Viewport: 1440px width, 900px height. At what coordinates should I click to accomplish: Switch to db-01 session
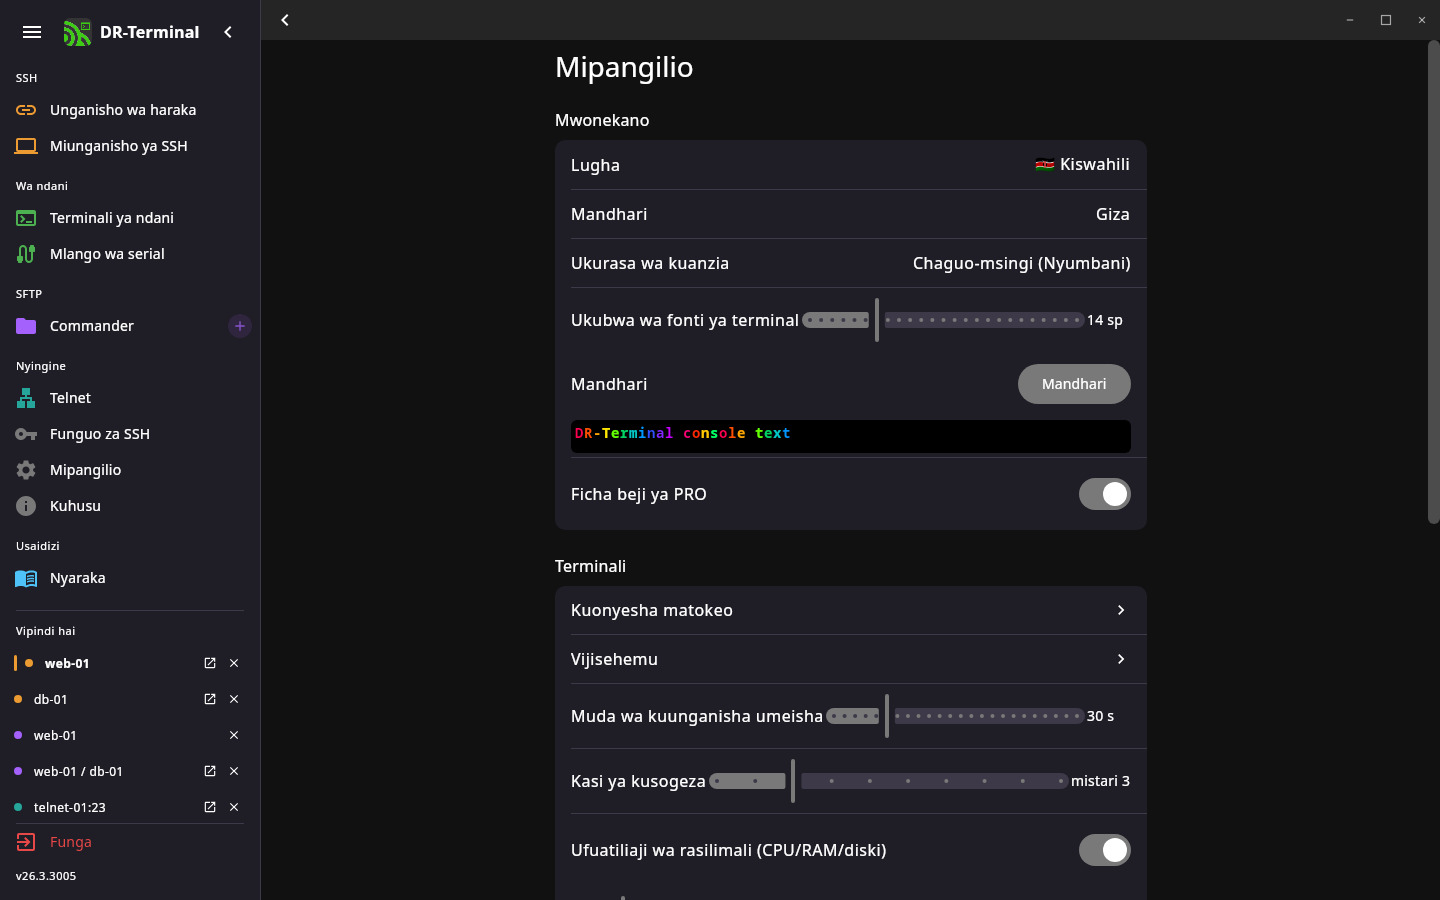click(x=50, y=699)
